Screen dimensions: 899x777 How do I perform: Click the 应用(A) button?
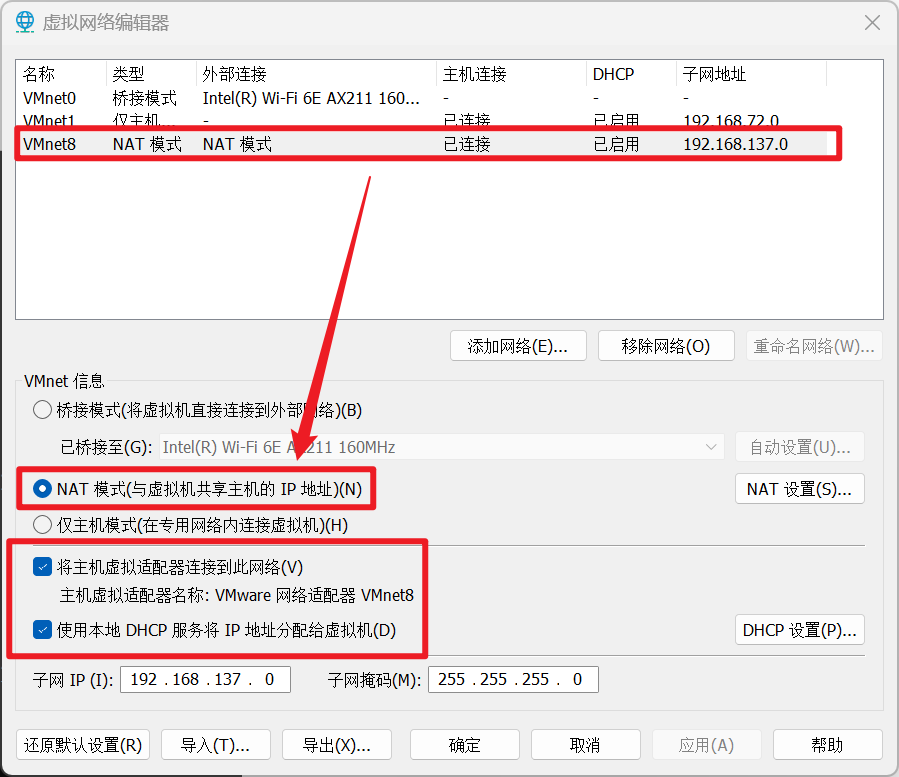click(x=706, y=745)
